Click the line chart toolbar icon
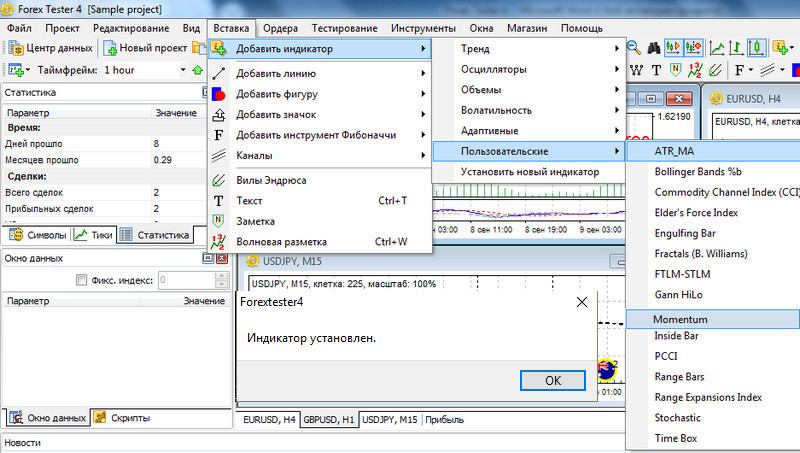 pyautogui.click(x=717, y=48)
